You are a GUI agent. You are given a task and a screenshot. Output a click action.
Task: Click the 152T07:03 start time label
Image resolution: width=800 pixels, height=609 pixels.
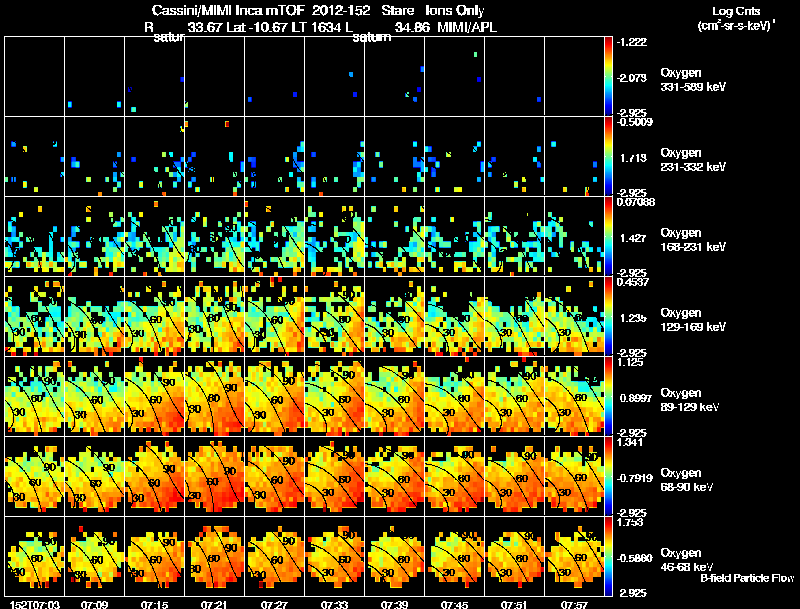pyautogui.click(x=35, y=604)
